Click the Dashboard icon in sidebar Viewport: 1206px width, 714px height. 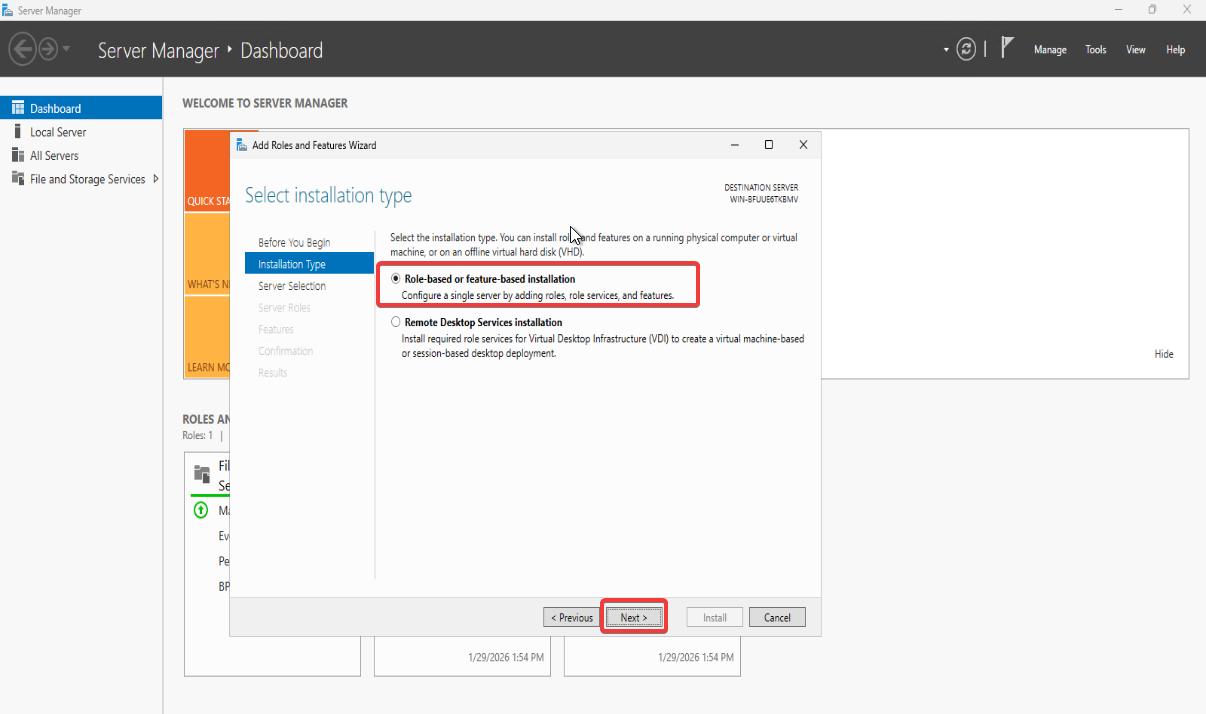coord(17,108)
